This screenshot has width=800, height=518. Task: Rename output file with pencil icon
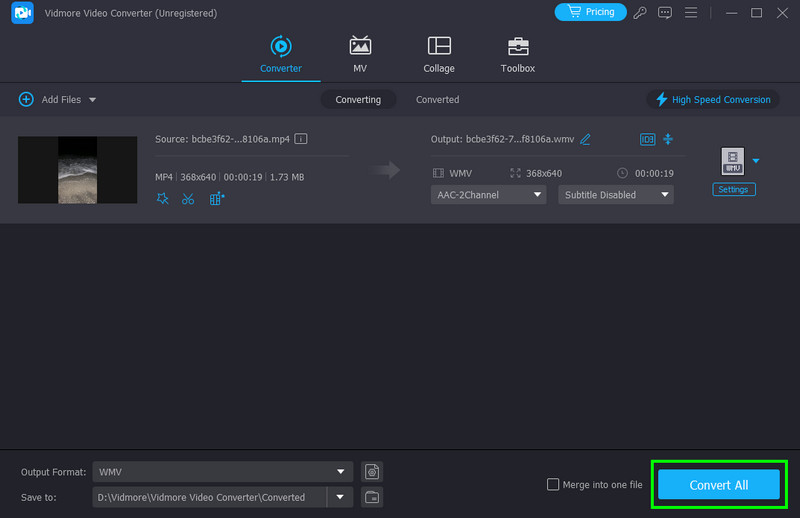(585, 139)
